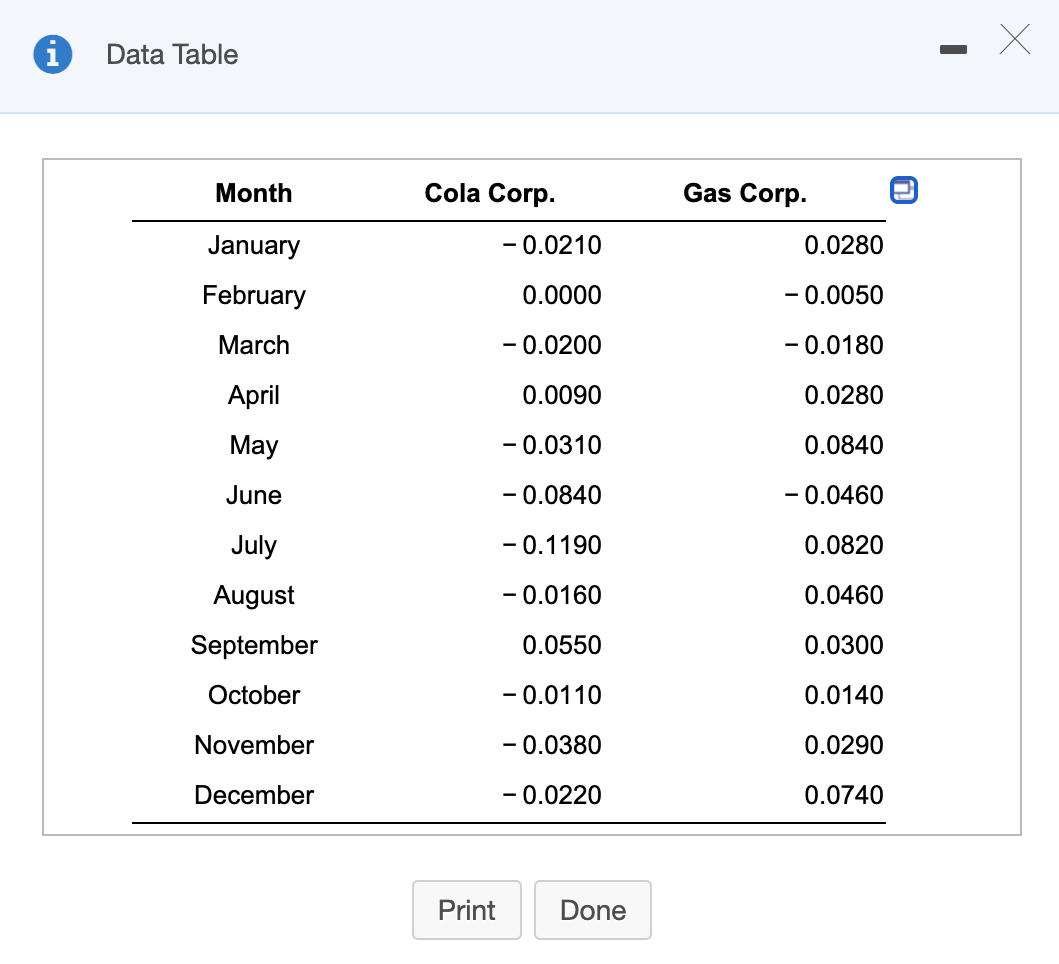Viewport: 1059px width, 964px height.
Task: Click the Print button
Action: tap(466, 910)
